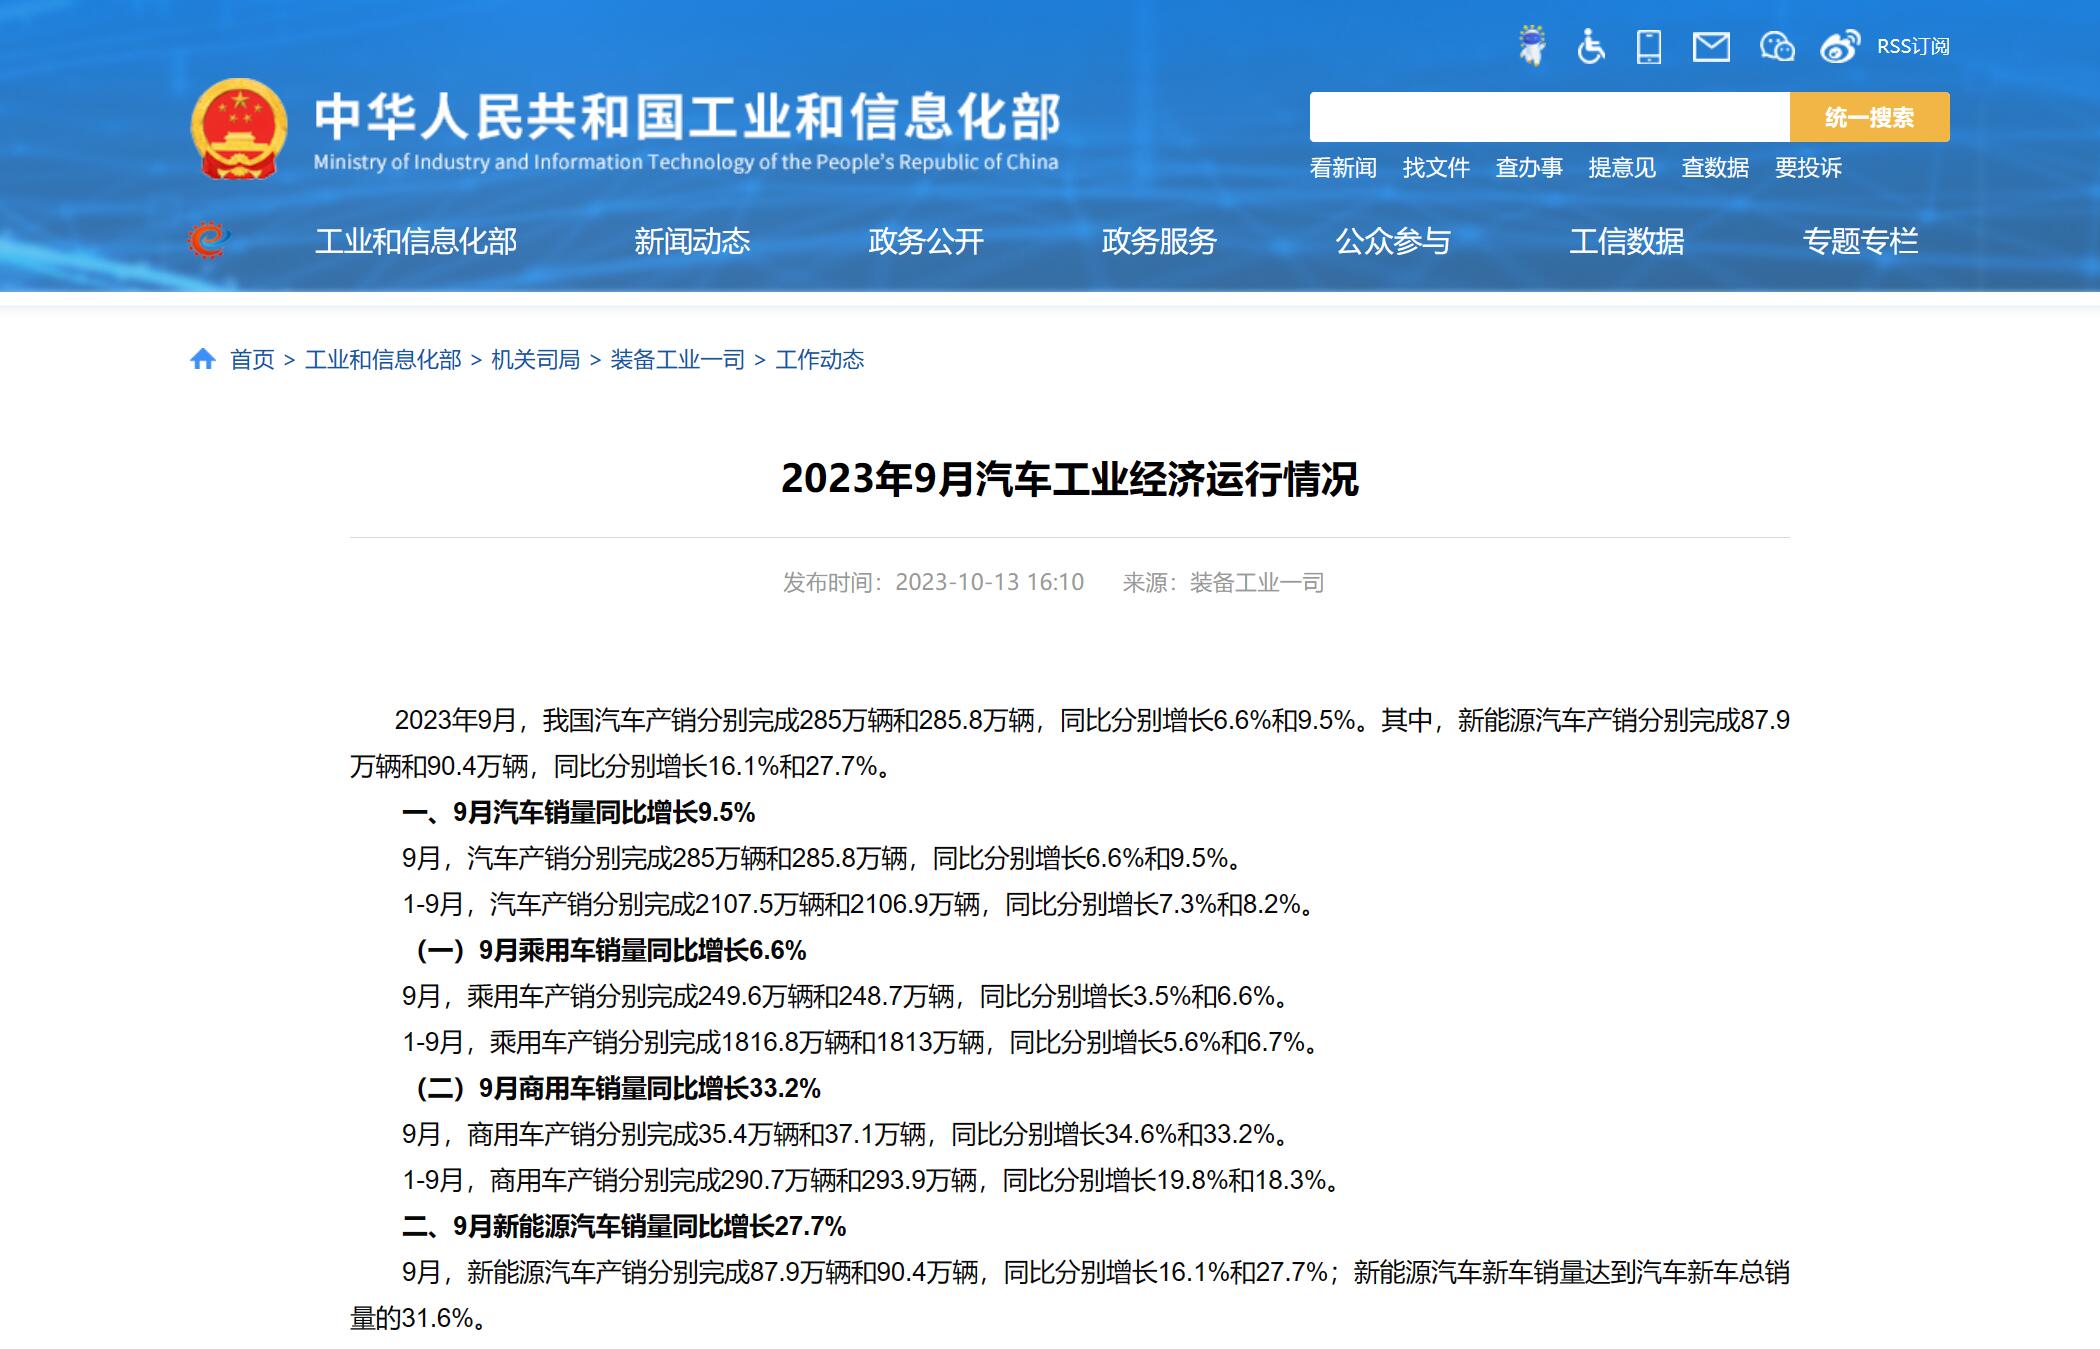Viewport: 2100px width, 1349px height.
Task: Open the mobile phone version icon
Action: pos(1649,46)
